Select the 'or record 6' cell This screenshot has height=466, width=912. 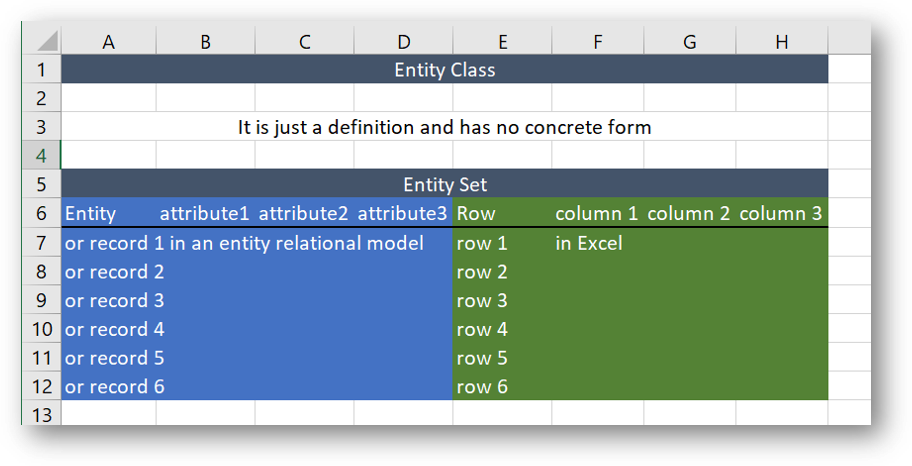point(108,387)
